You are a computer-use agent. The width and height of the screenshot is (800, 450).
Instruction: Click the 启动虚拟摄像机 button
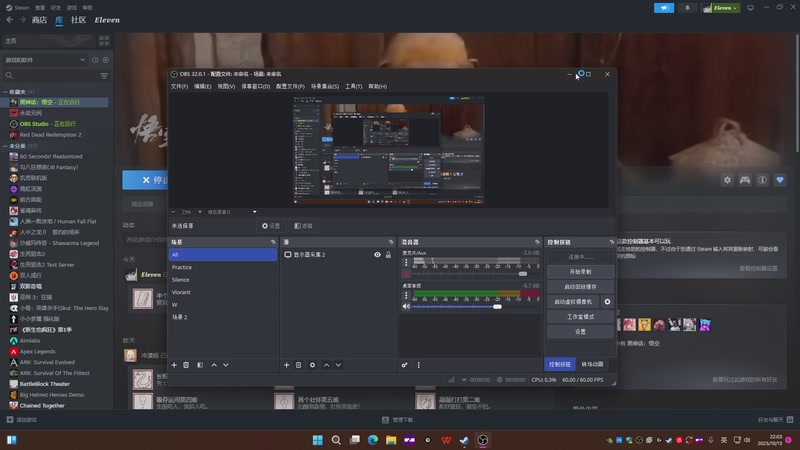click(x=573, y=301)
